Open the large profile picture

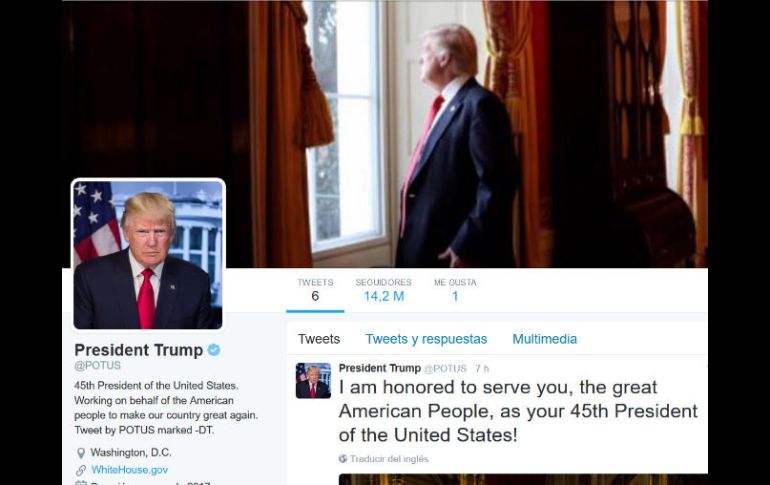[x=148, y=254]
